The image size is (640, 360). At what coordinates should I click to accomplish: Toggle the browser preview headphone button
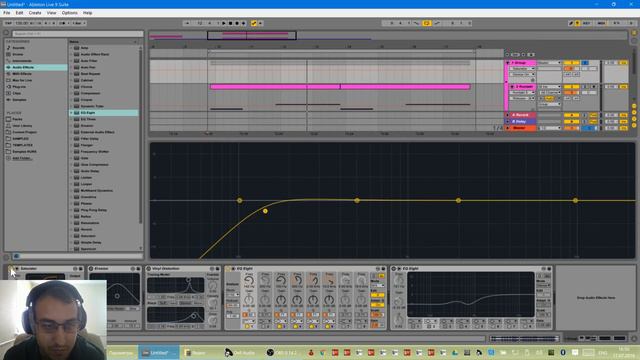pos(16,256)
